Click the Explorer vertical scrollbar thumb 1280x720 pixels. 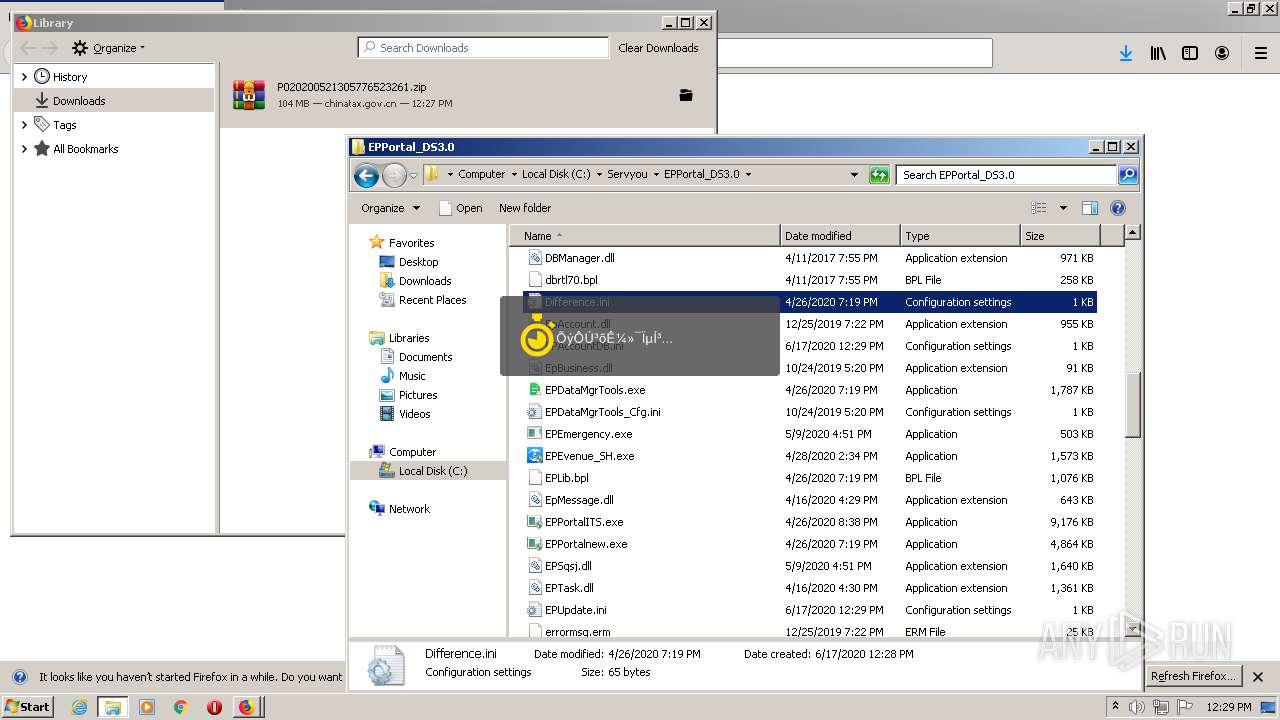(x=1133, y=405)
